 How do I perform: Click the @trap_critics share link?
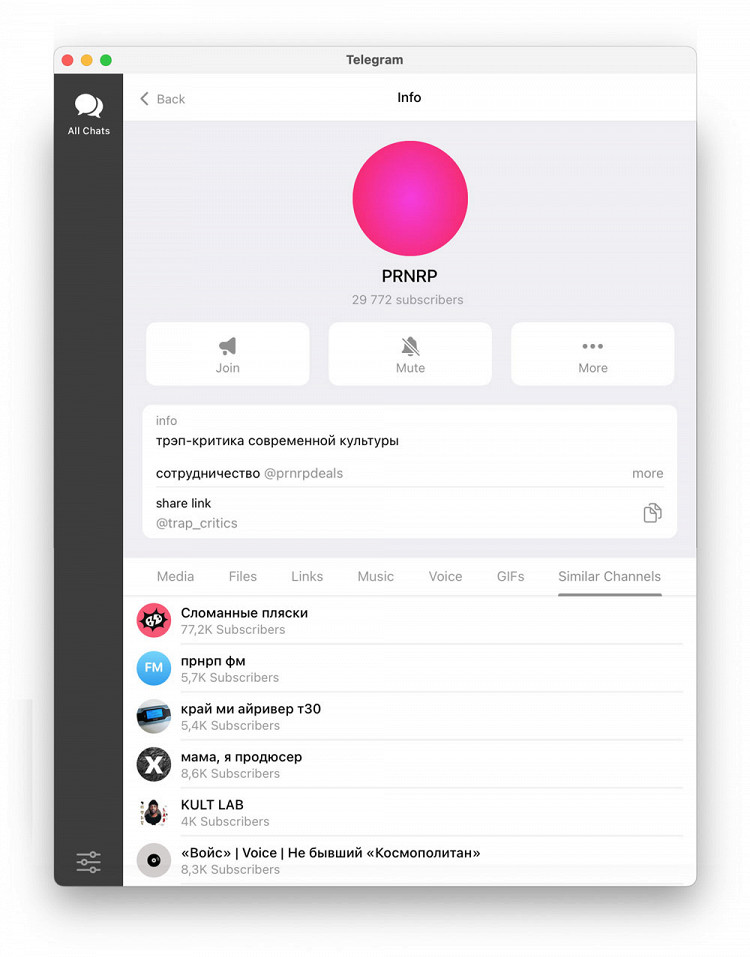pyautogui.click(x=197, y=523)
